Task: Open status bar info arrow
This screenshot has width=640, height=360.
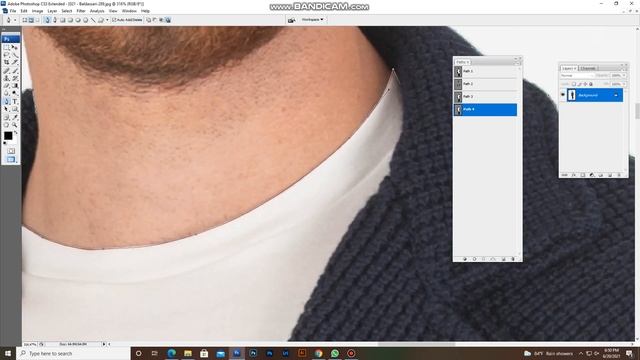Action: [x=104, y=344]
